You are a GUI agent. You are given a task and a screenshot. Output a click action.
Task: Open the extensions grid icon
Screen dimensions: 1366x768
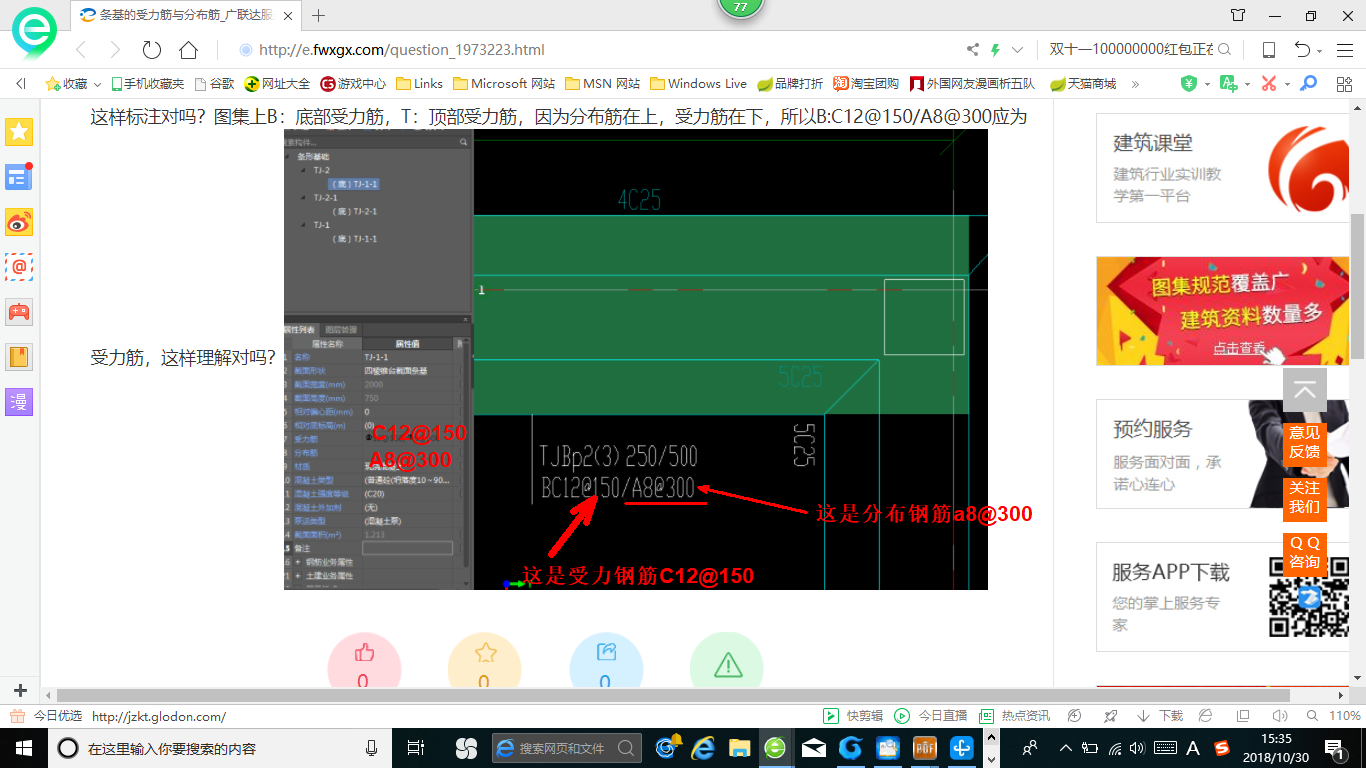pyautogui.click(x=1344, y=84)
